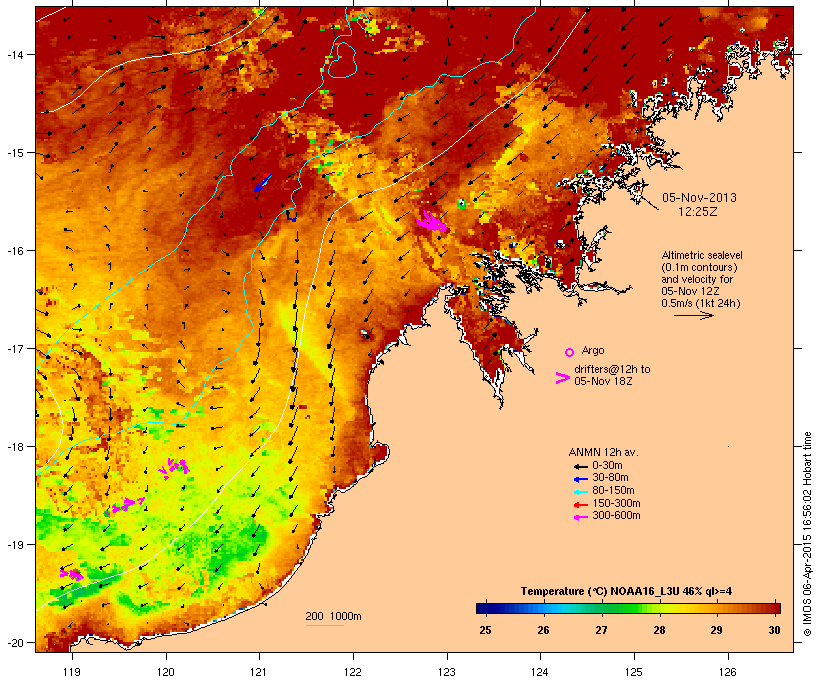Click the cyan 80-150m arrow in legend
Screen dimensions: 820x680
(581, 492)
